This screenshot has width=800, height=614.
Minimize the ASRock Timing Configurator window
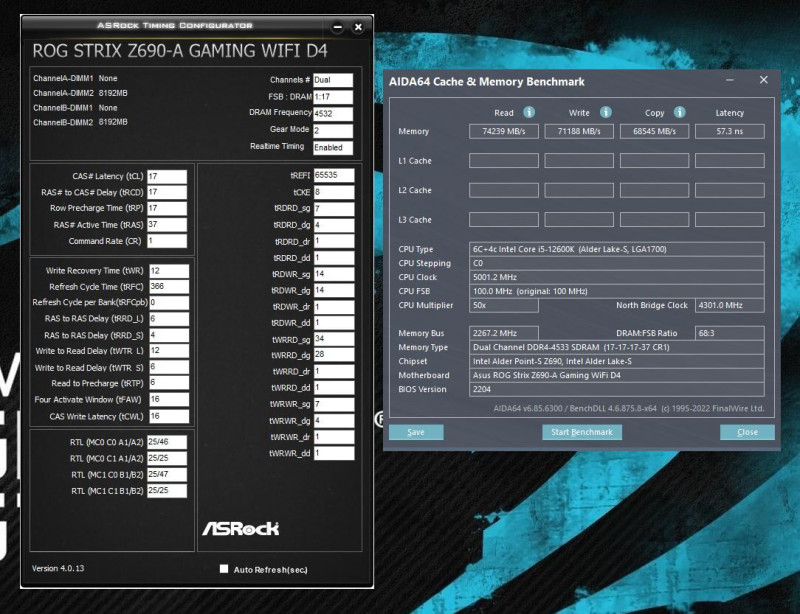pyautogui.click(x=337, y=27)
